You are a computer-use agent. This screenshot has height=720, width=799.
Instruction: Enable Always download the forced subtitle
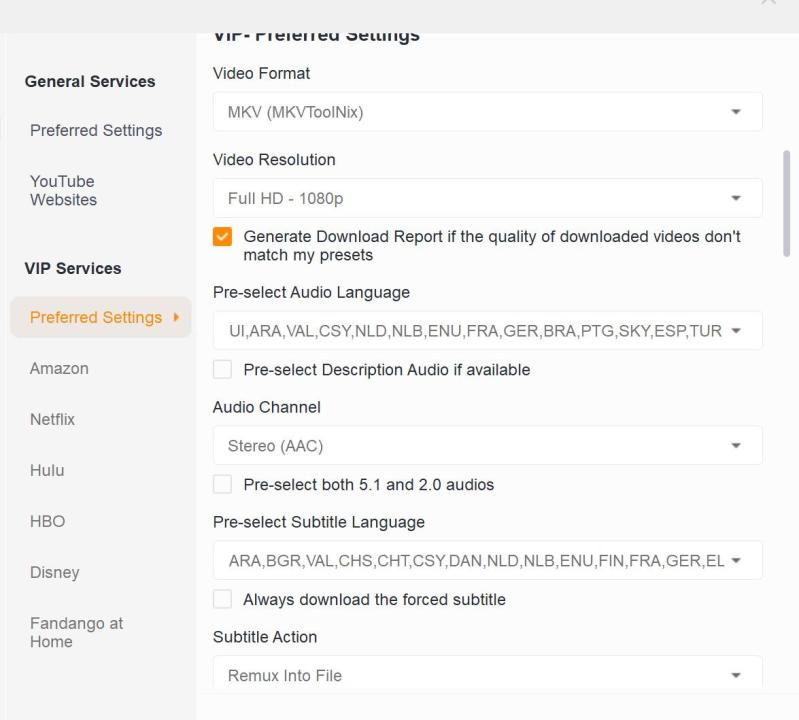(x=223, y=600)
